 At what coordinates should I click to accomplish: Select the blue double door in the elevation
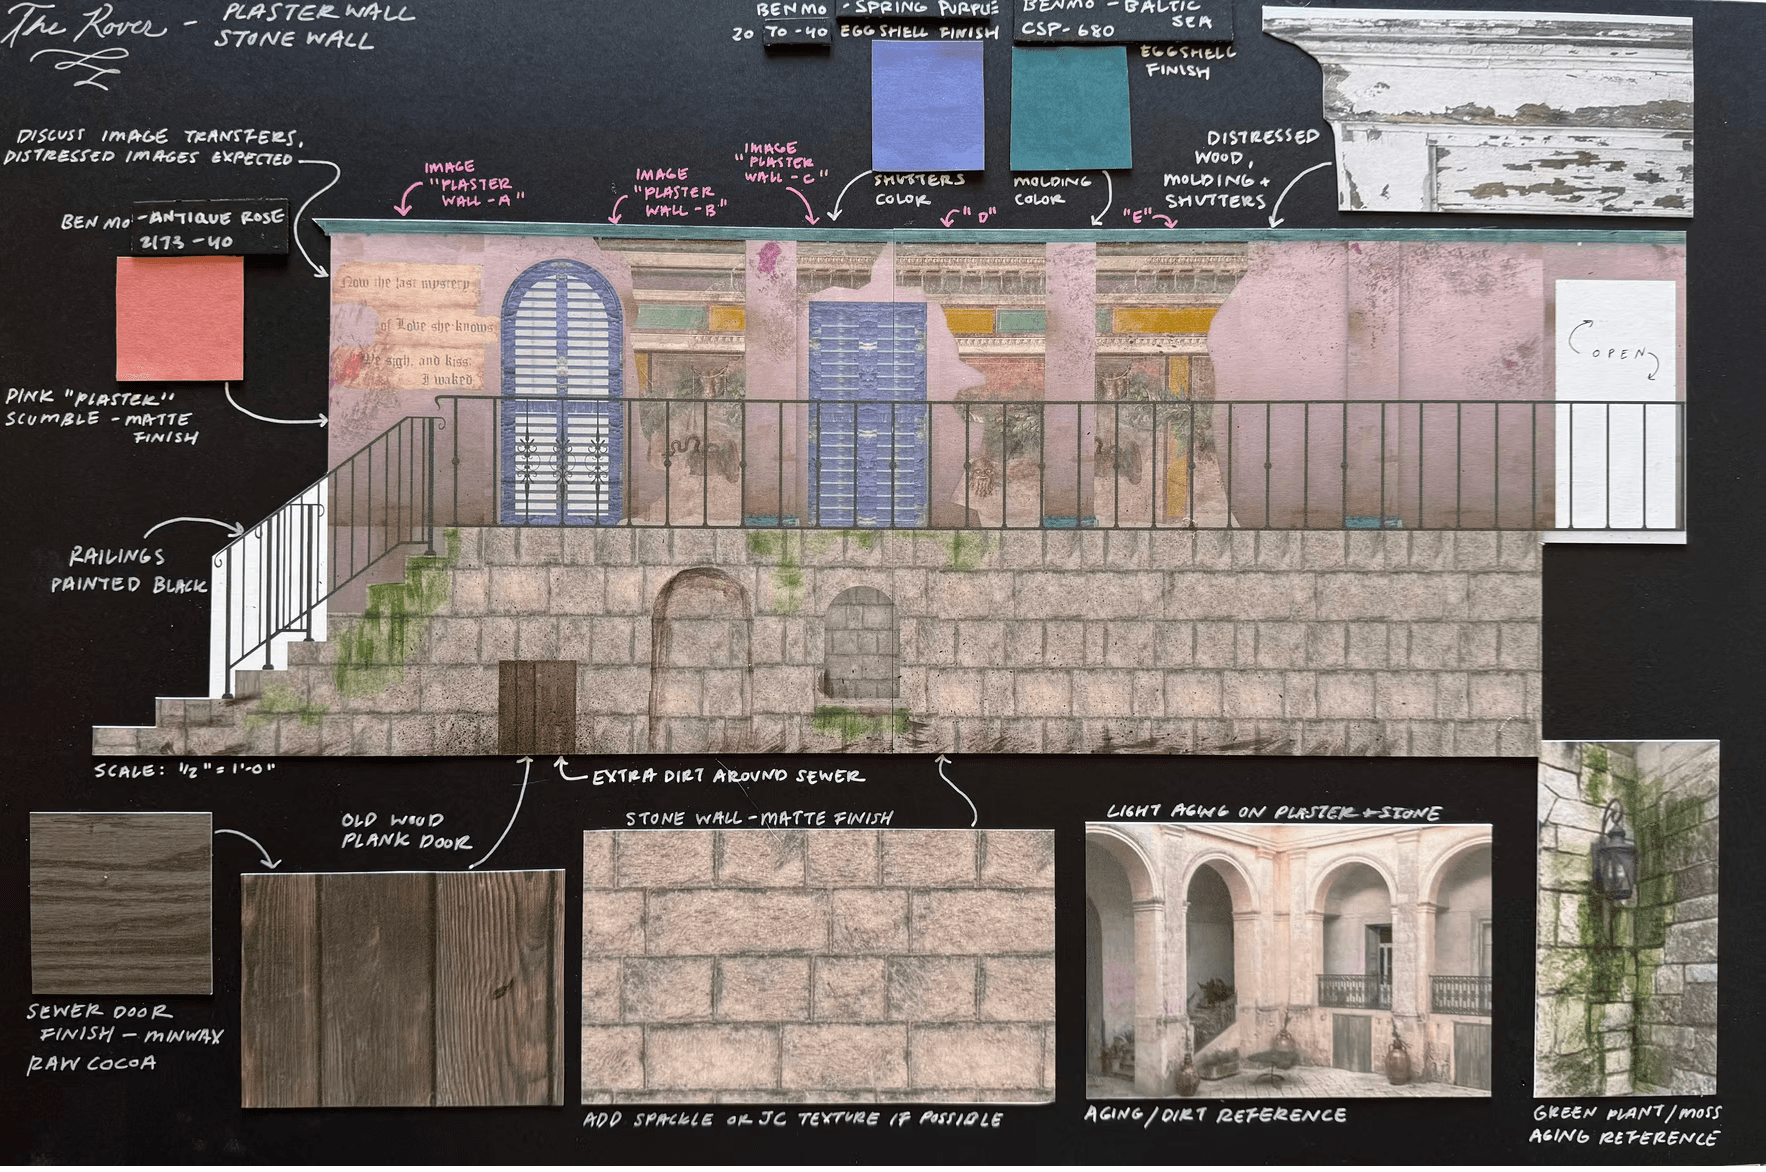tap(866, 410)
